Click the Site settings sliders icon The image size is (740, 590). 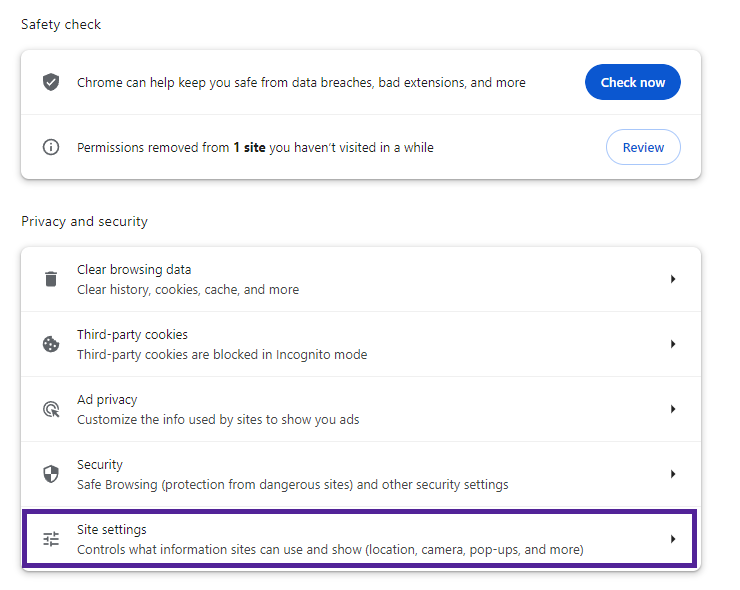(x=51, y=539)
